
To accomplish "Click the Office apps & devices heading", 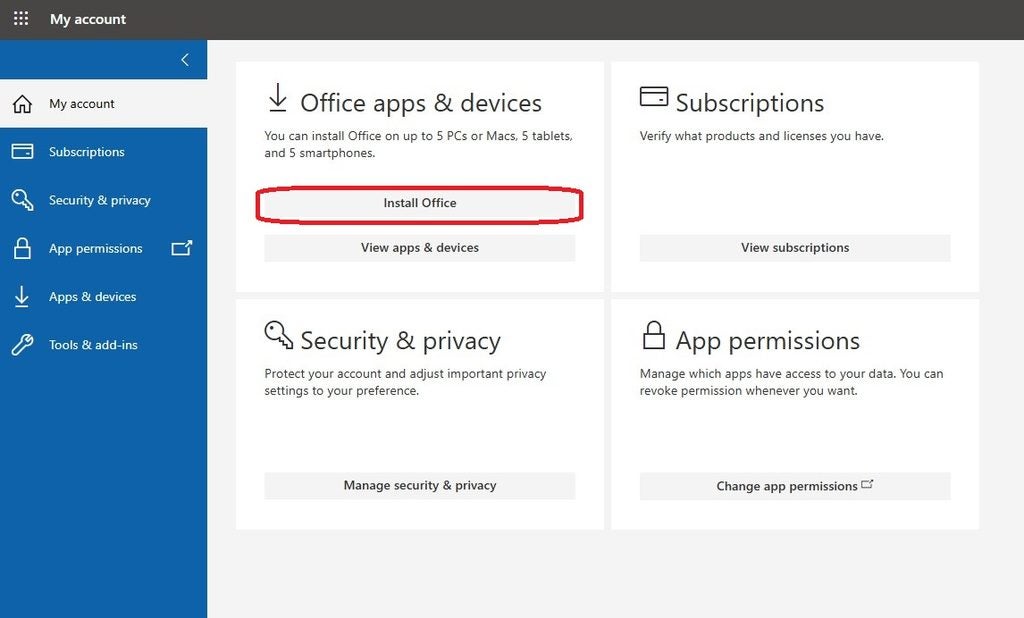I will (421, 103).
